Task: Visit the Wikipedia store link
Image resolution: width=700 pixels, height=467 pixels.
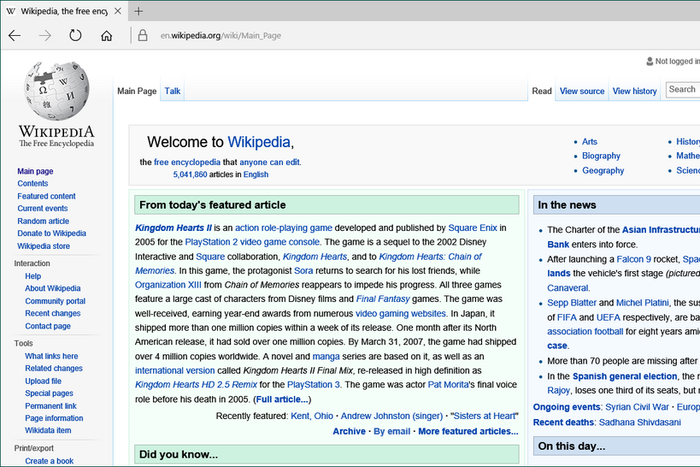Action: pos(43,246)
